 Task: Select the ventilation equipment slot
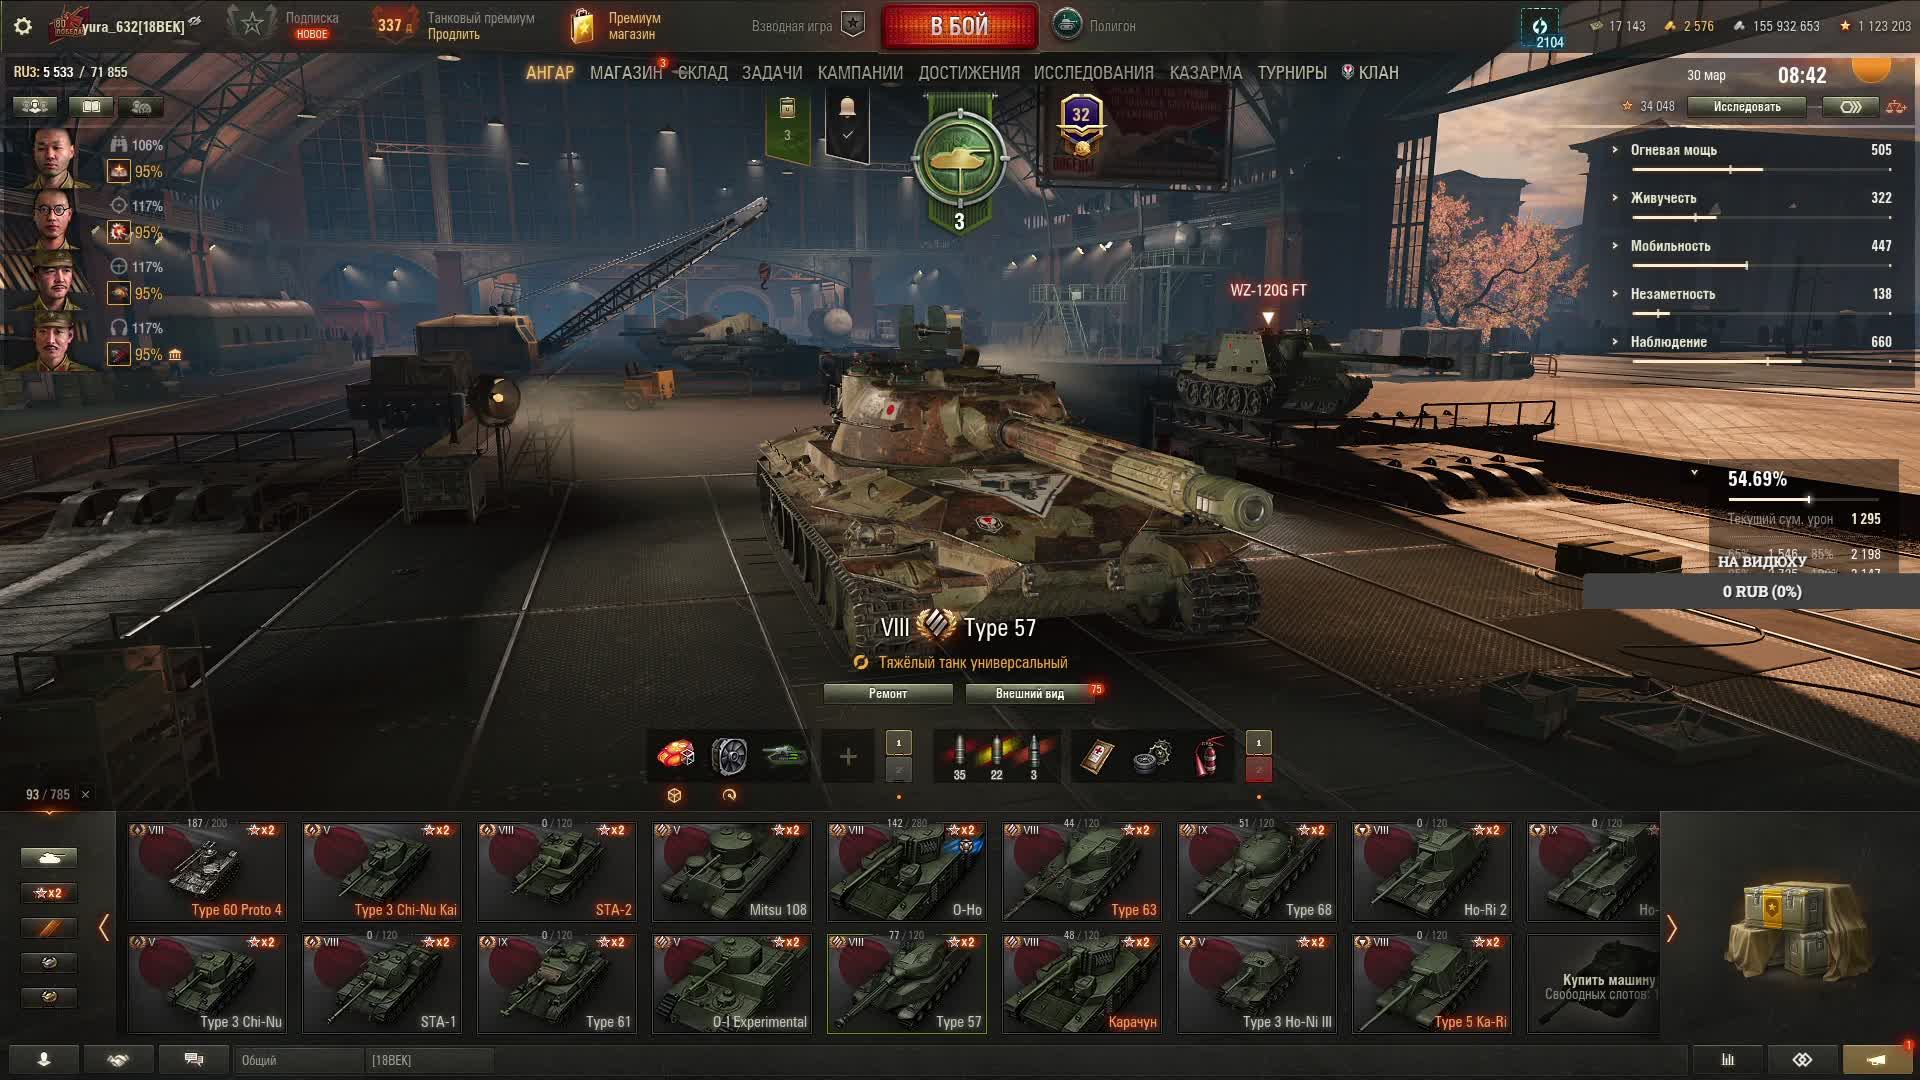[x=729, y=757]
